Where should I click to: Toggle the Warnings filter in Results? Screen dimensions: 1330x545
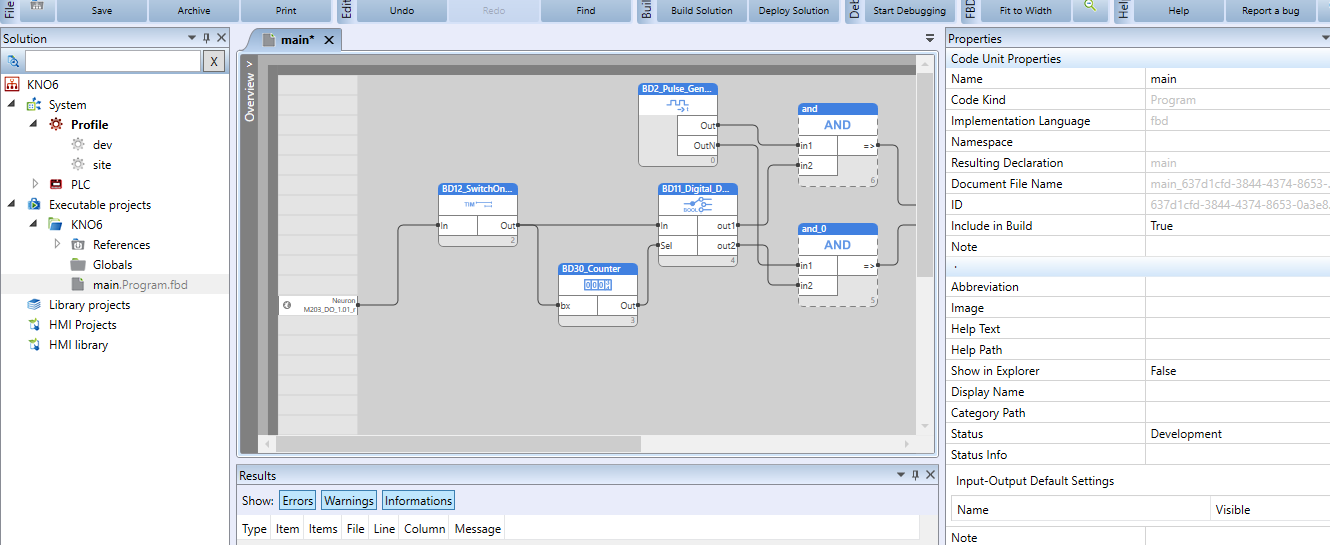(349, 501)
